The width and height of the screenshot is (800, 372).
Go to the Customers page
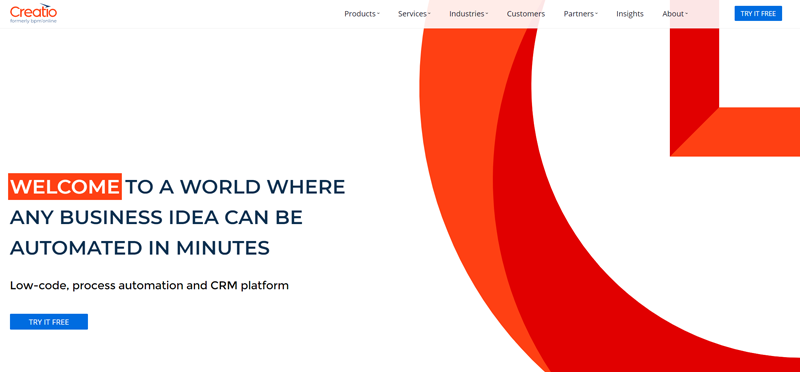coord(526,14)
